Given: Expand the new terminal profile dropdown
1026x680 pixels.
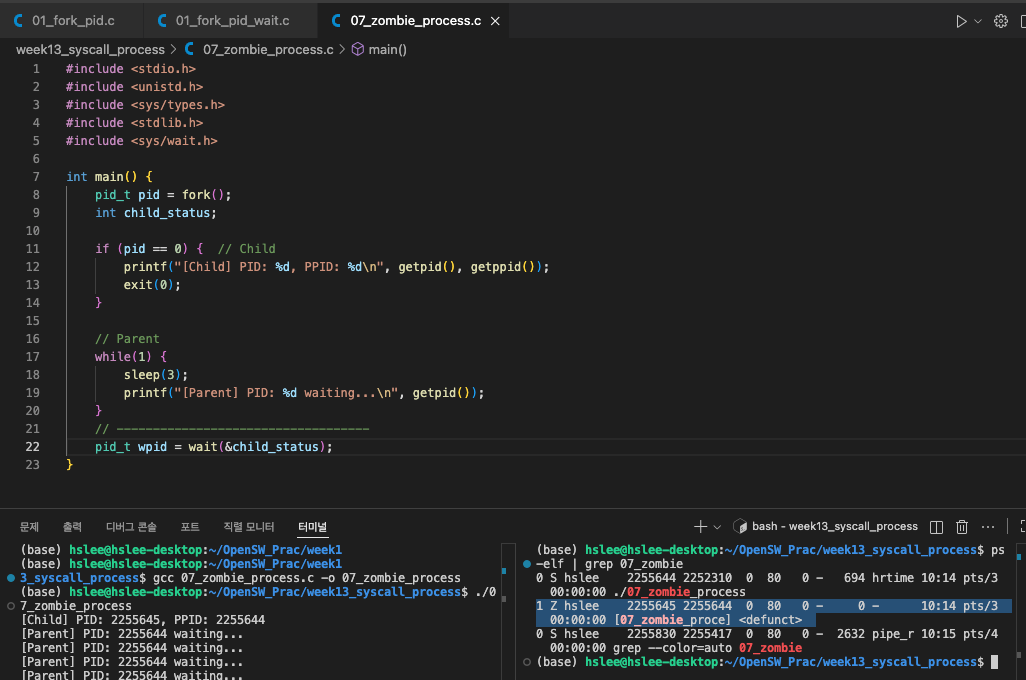Looking at the screenshot, I should click(717, 527).
